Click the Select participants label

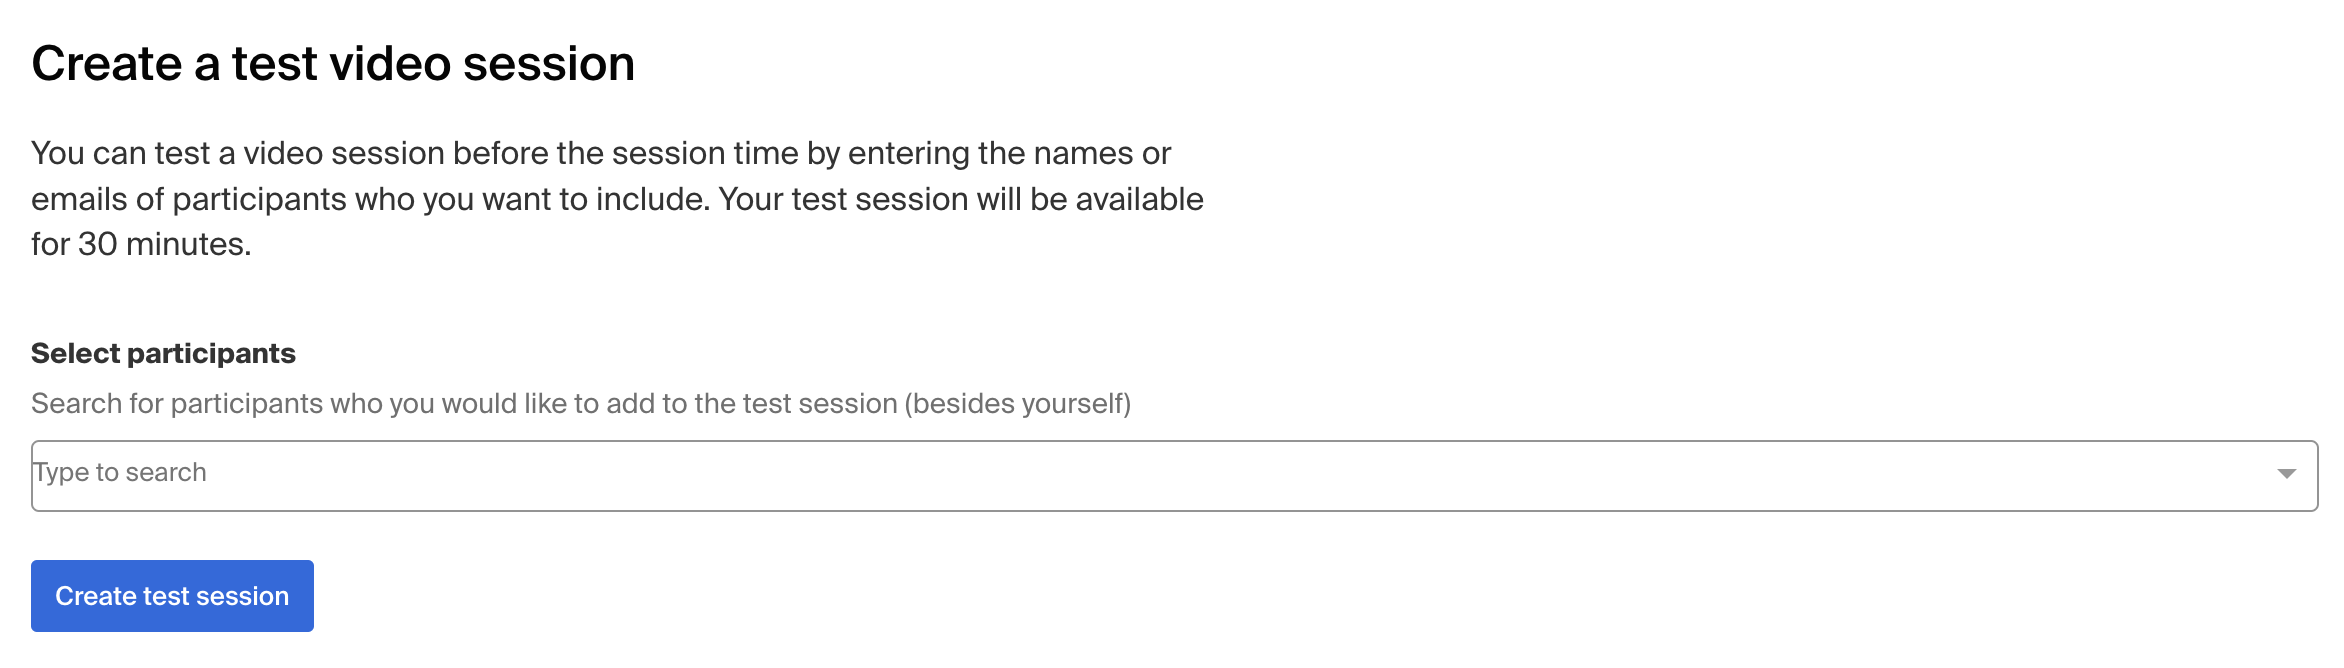163,352
